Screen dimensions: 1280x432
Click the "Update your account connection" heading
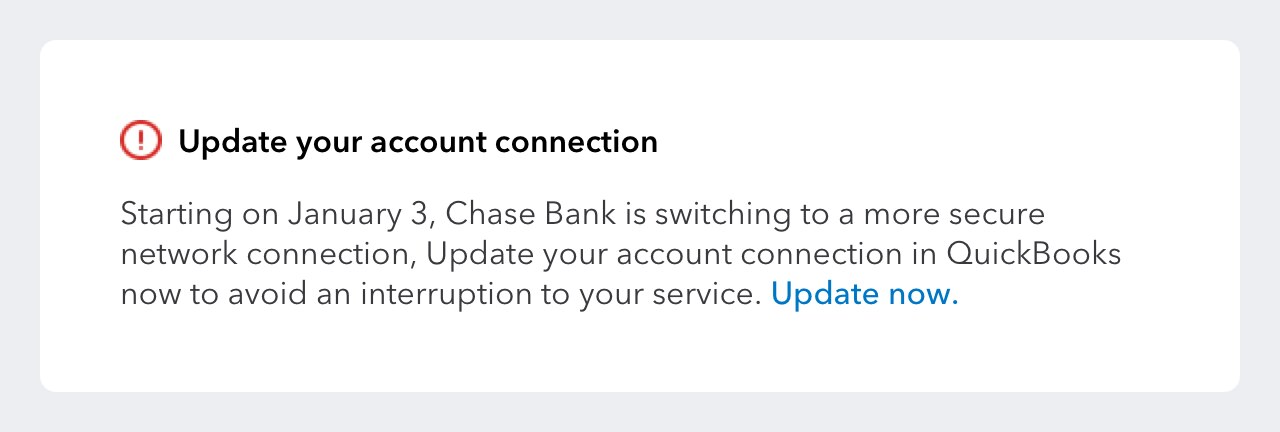coord(418,142)
